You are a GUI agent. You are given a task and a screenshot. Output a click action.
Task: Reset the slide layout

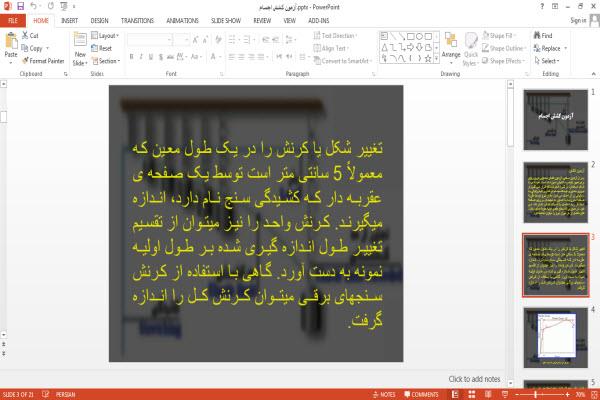pos(101,48)
